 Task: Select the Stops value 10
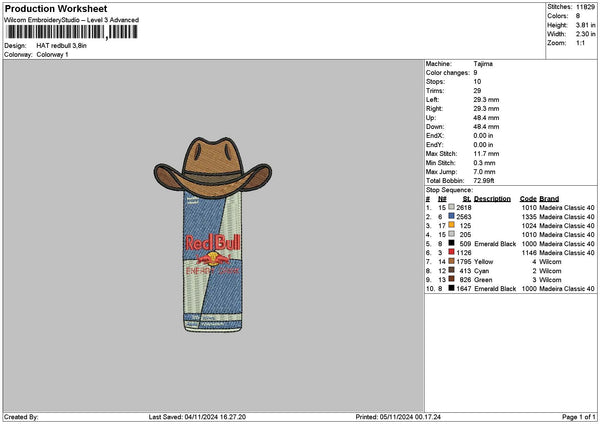[x=477, y=82]
